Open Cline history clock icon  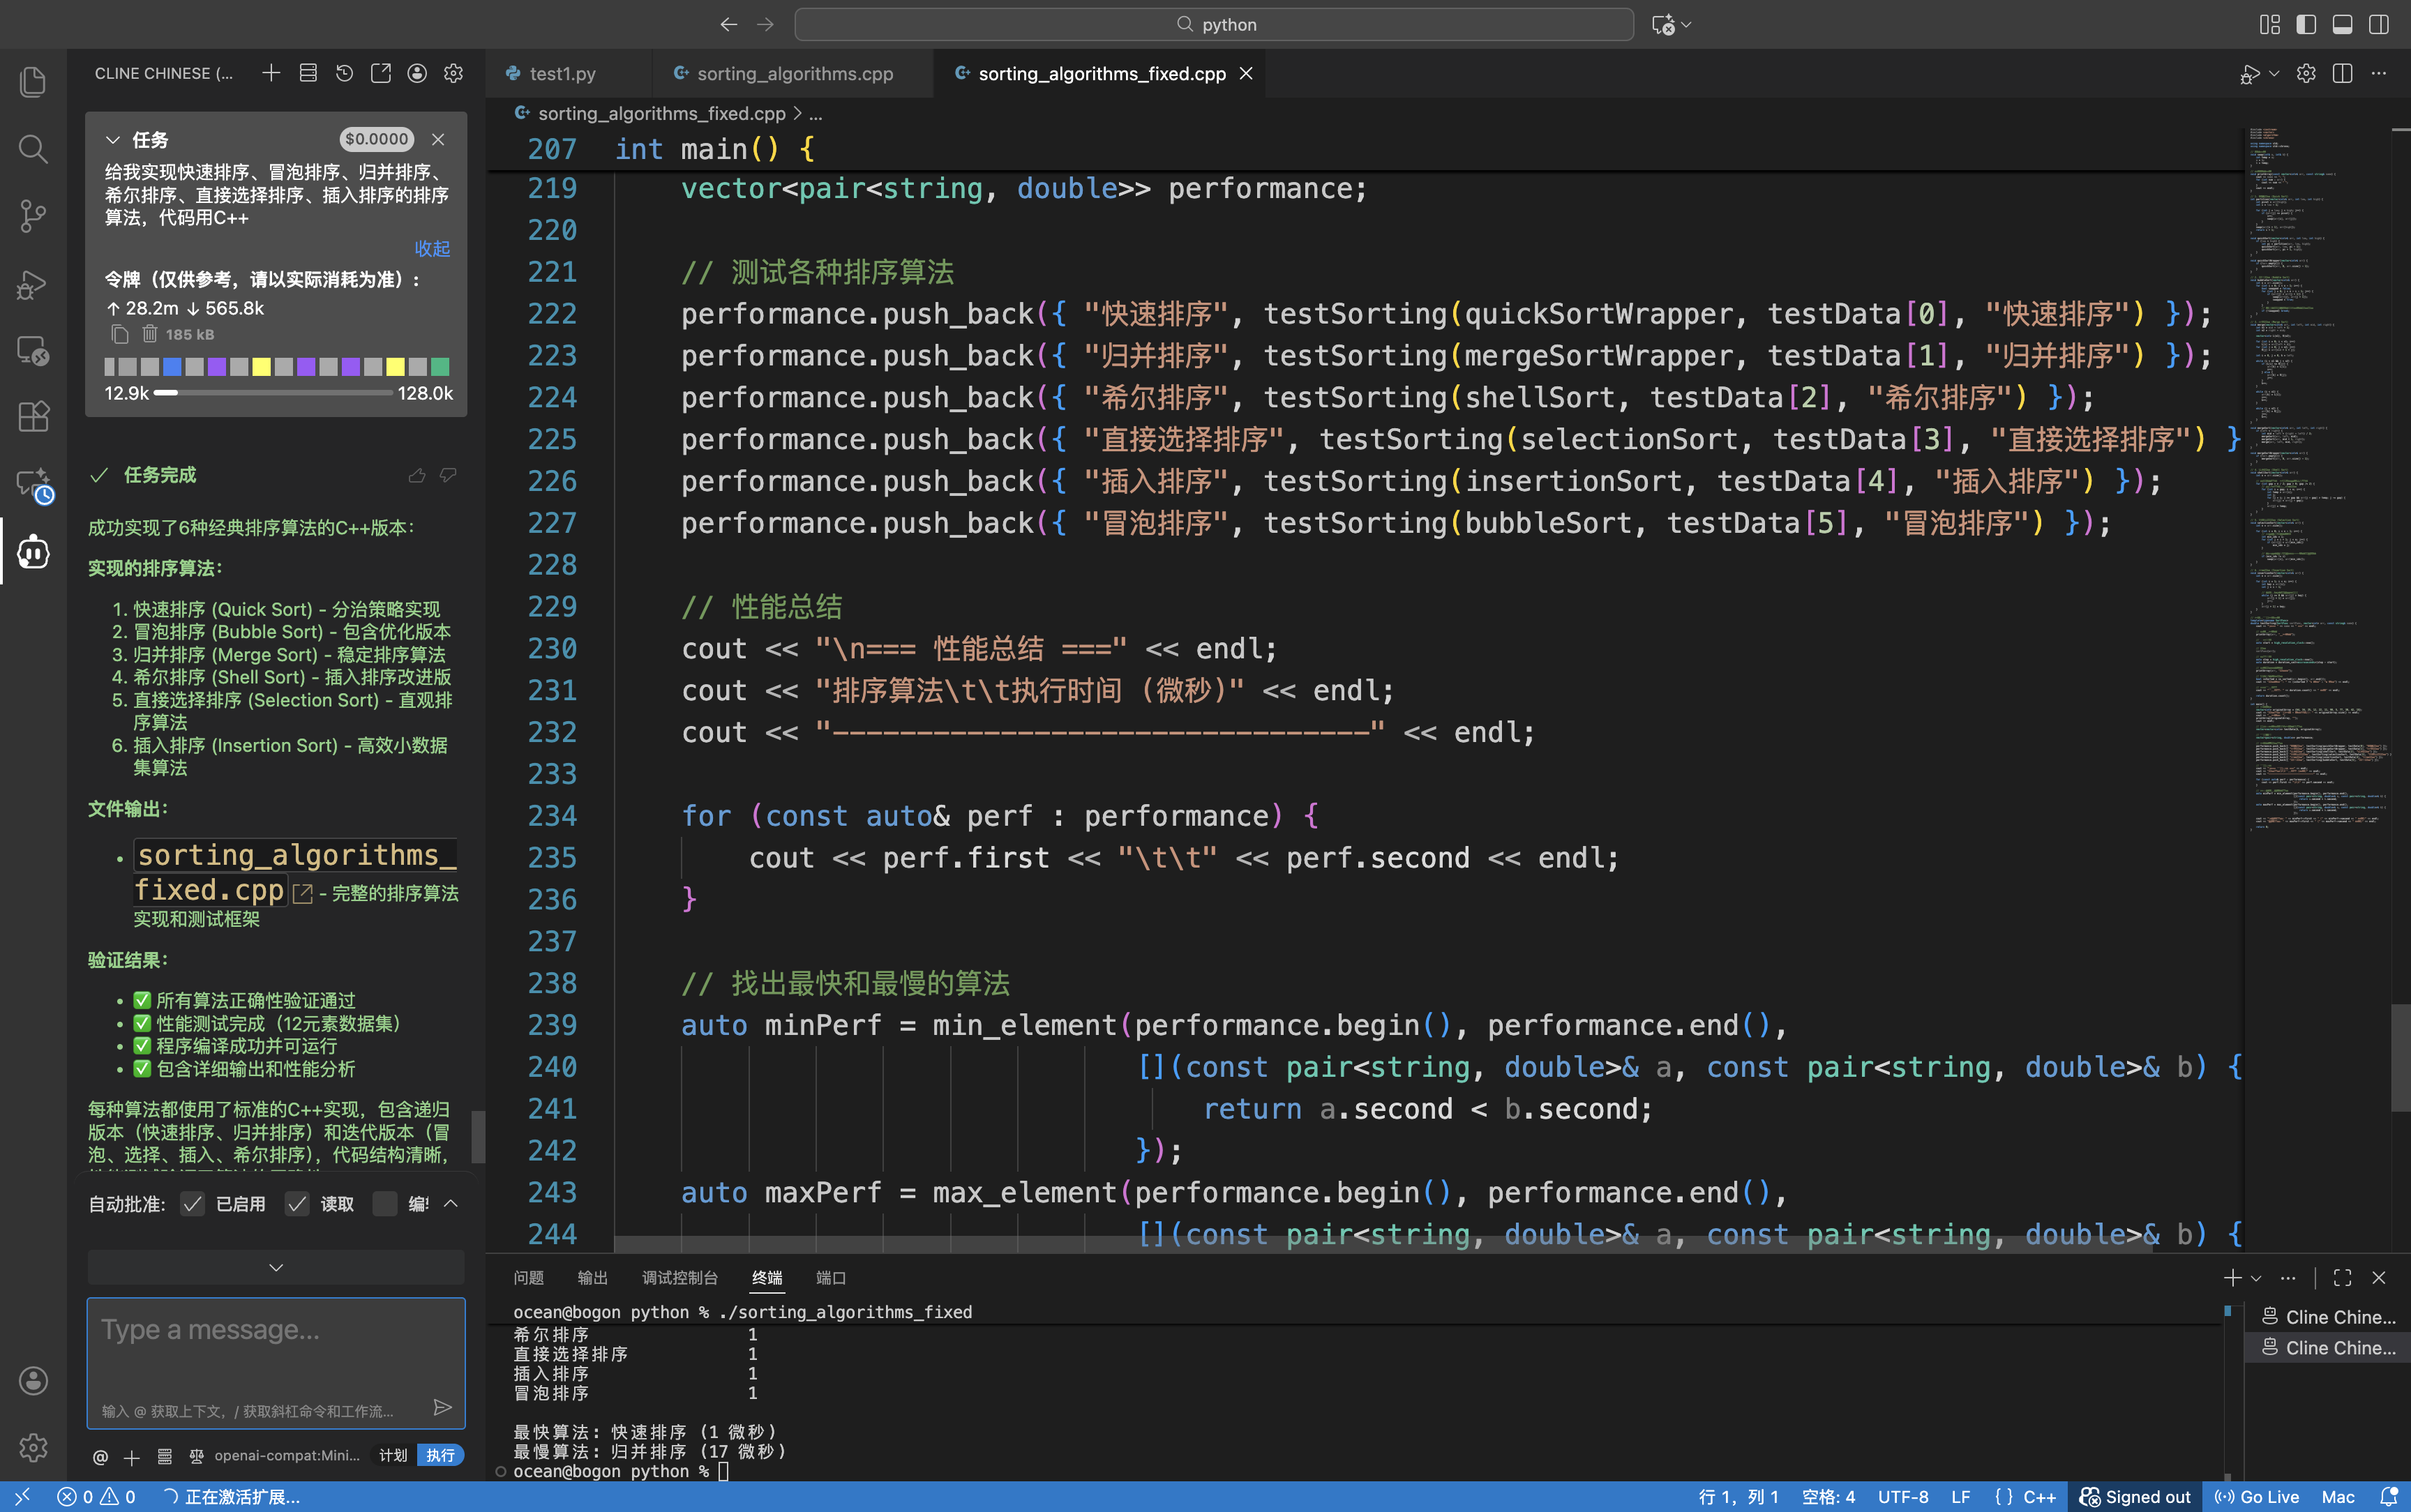coord(344,73)
